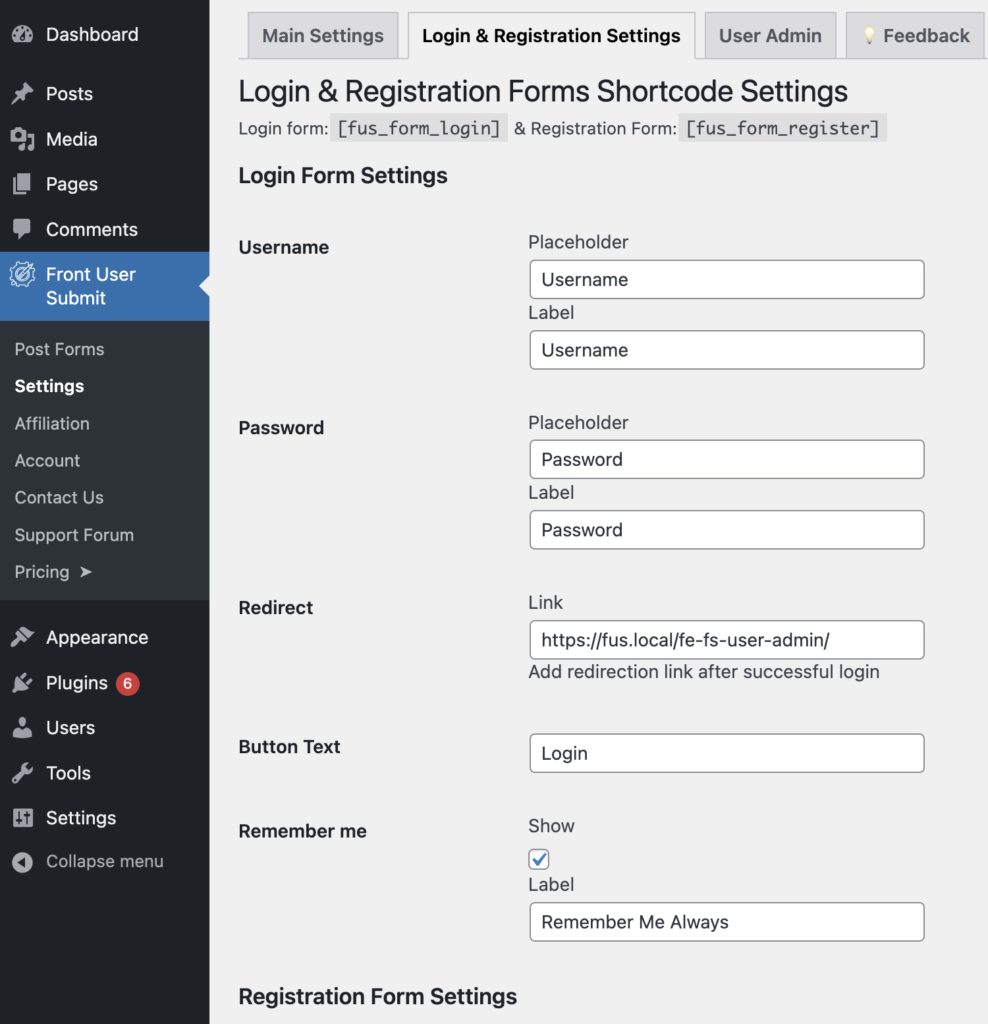Expand the Pricing submenu item
Viewport: 988px width, 1024px height.
click(x=53, y=572)
